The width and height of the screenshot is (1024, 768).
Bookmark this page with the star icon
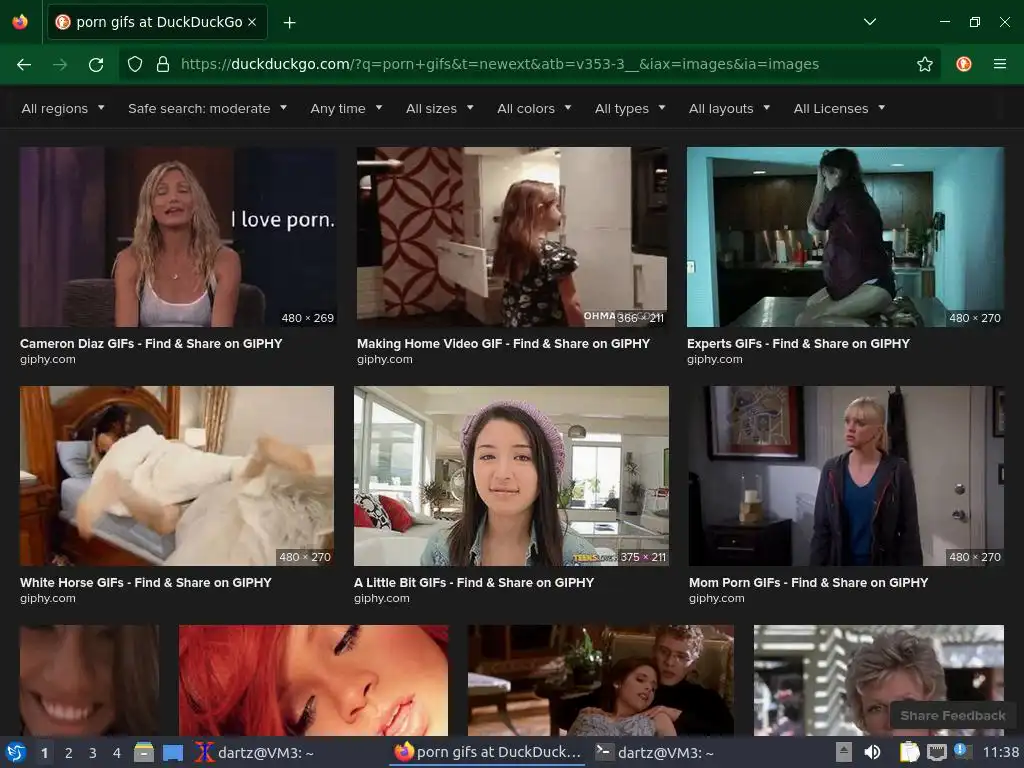(x=925, y=64)
